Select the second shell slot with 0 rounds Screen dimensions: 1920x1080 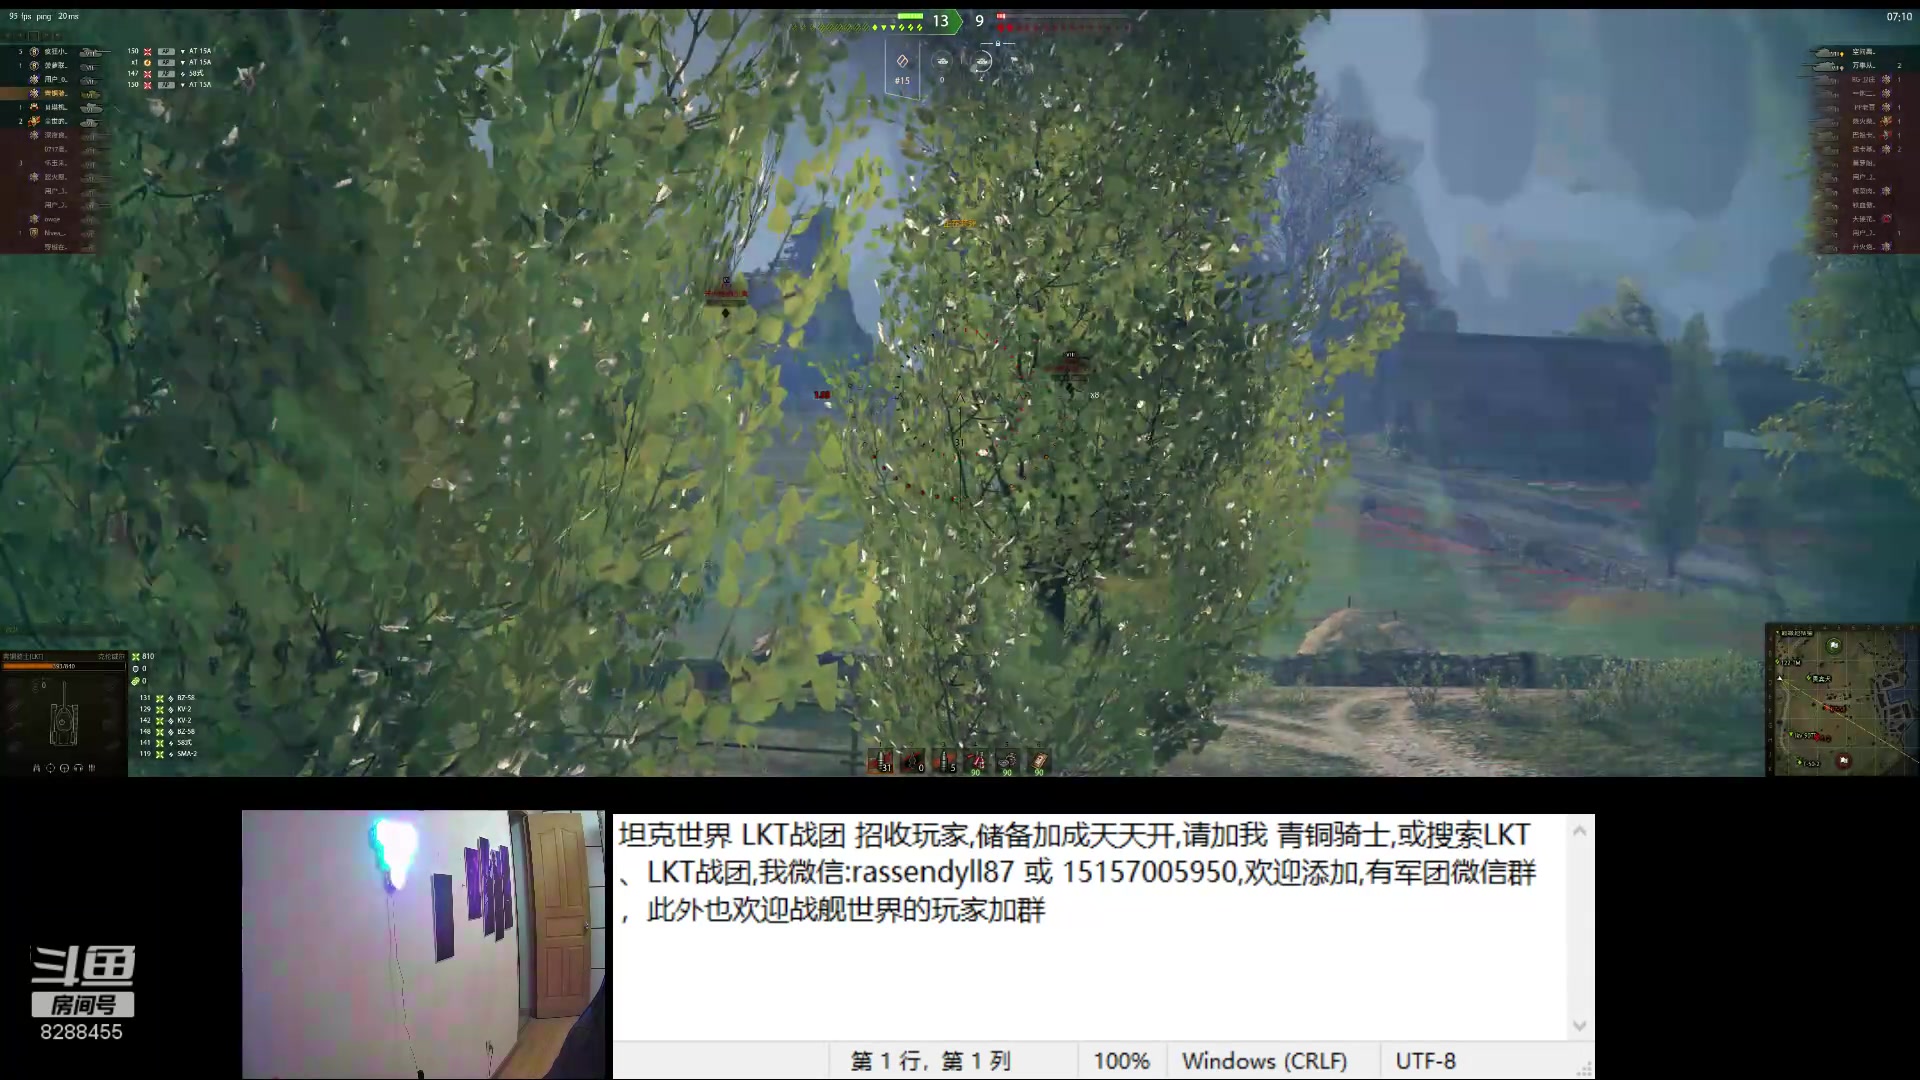912,761
